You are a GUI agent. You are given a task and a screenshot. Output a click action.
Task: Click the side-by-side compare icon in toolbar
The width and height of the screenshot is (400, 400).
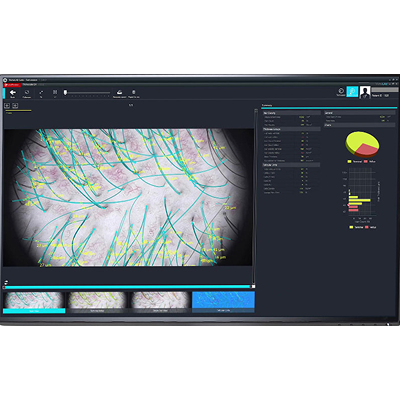pyautogui.click(x=55, y=92)
